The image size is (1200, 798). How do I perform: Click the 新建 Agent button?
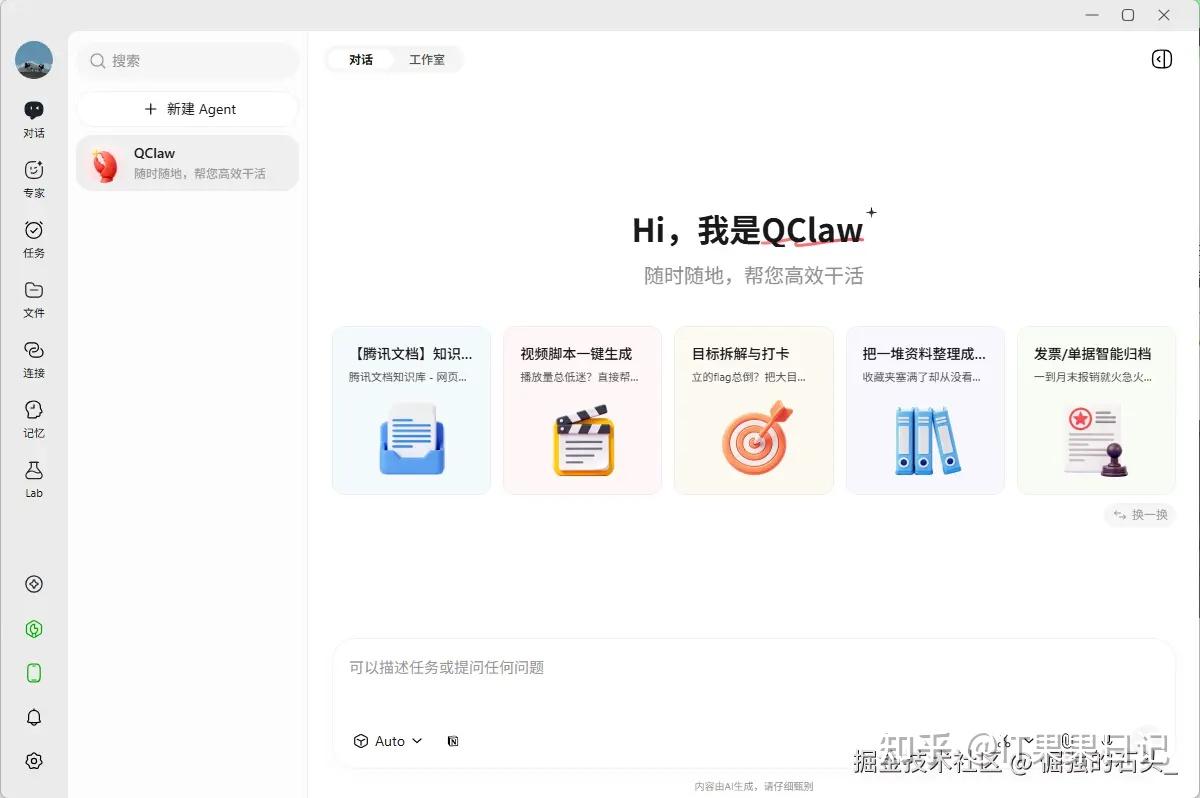point(188,109)
